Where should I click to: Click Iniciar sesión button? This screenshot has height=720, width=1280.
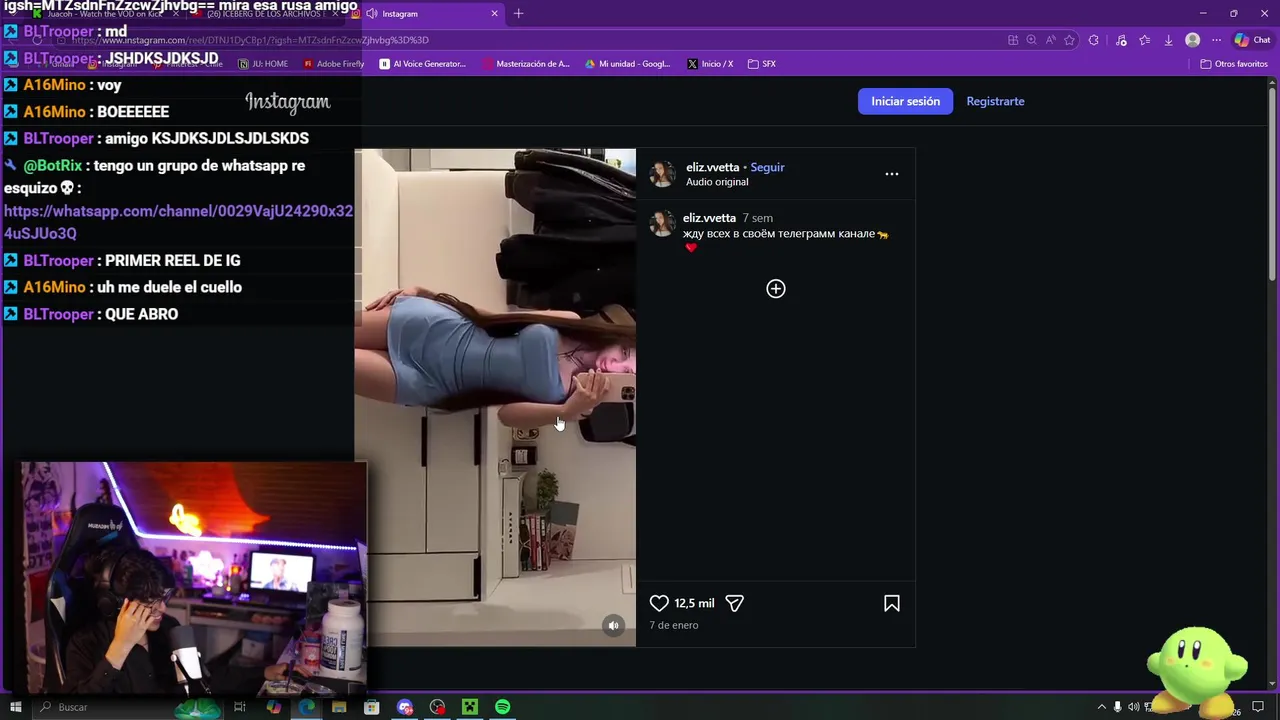(x=905, y=101)
